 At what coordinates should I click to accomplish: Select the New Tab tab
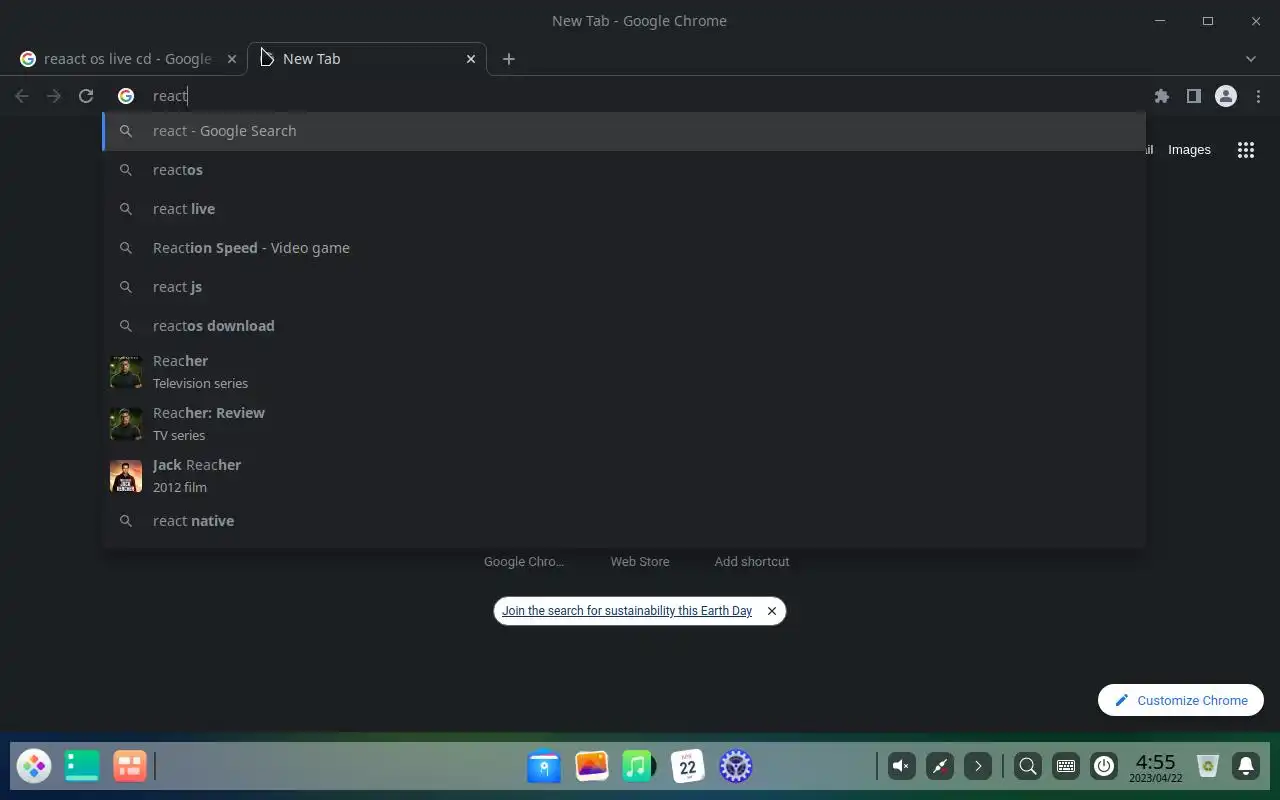[x=367, y=59]
